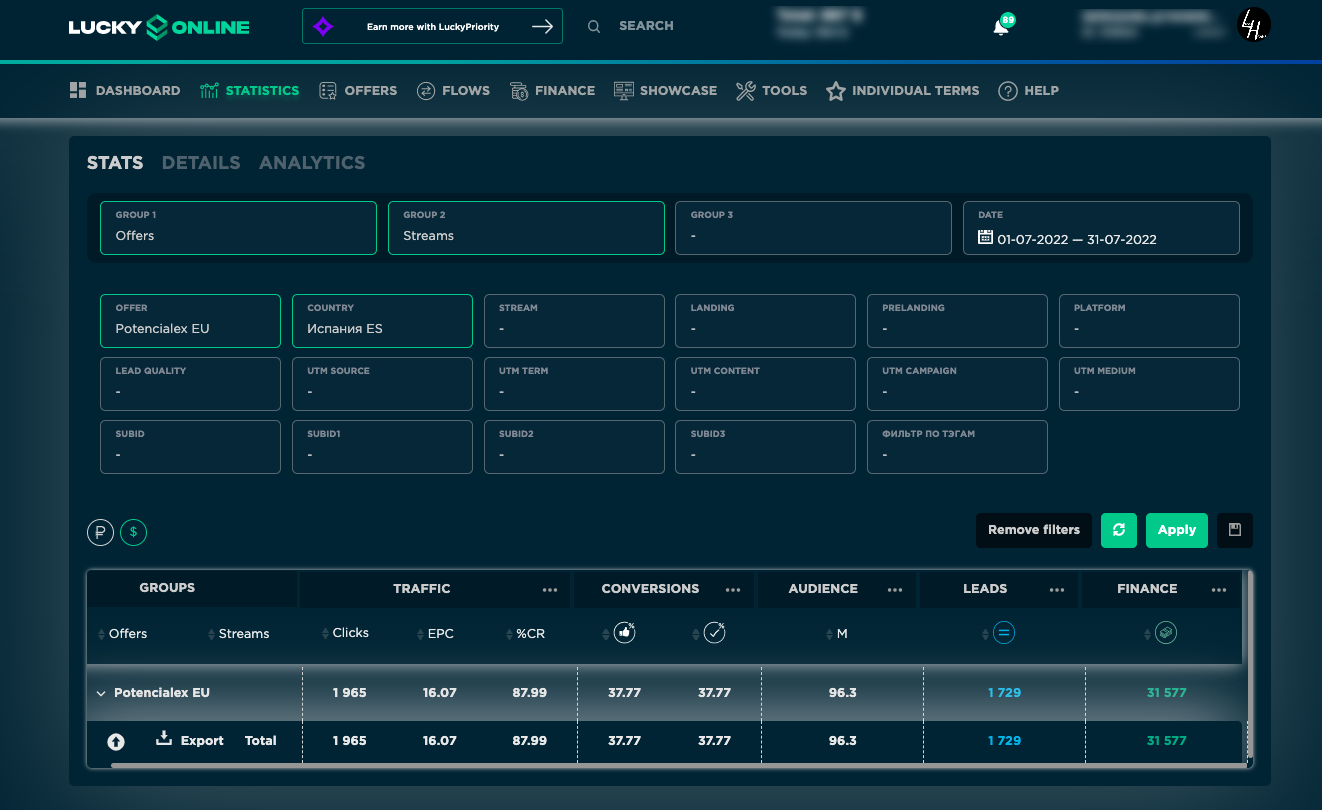The image size is (1322, 810).
Task: Open the notifications bell
Action: point(1001,27)
